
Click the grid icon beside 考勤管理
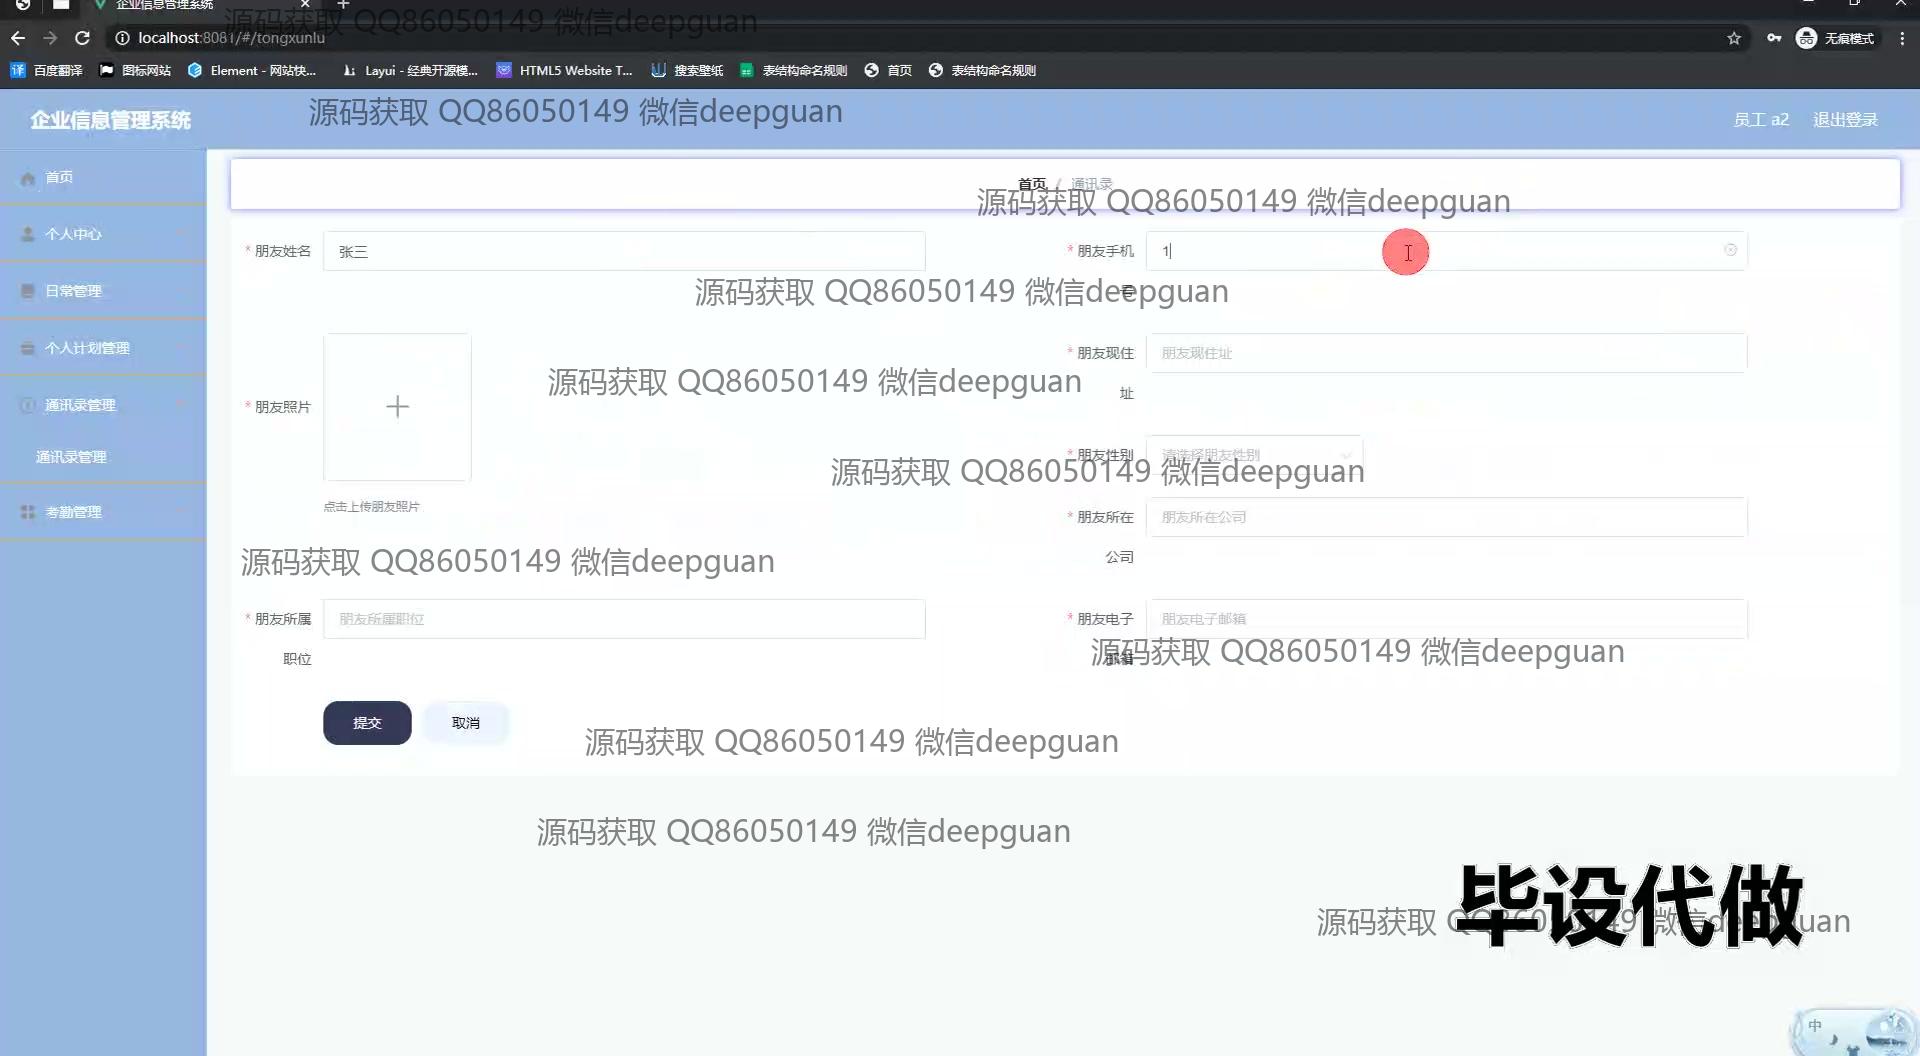pos(28,512)
